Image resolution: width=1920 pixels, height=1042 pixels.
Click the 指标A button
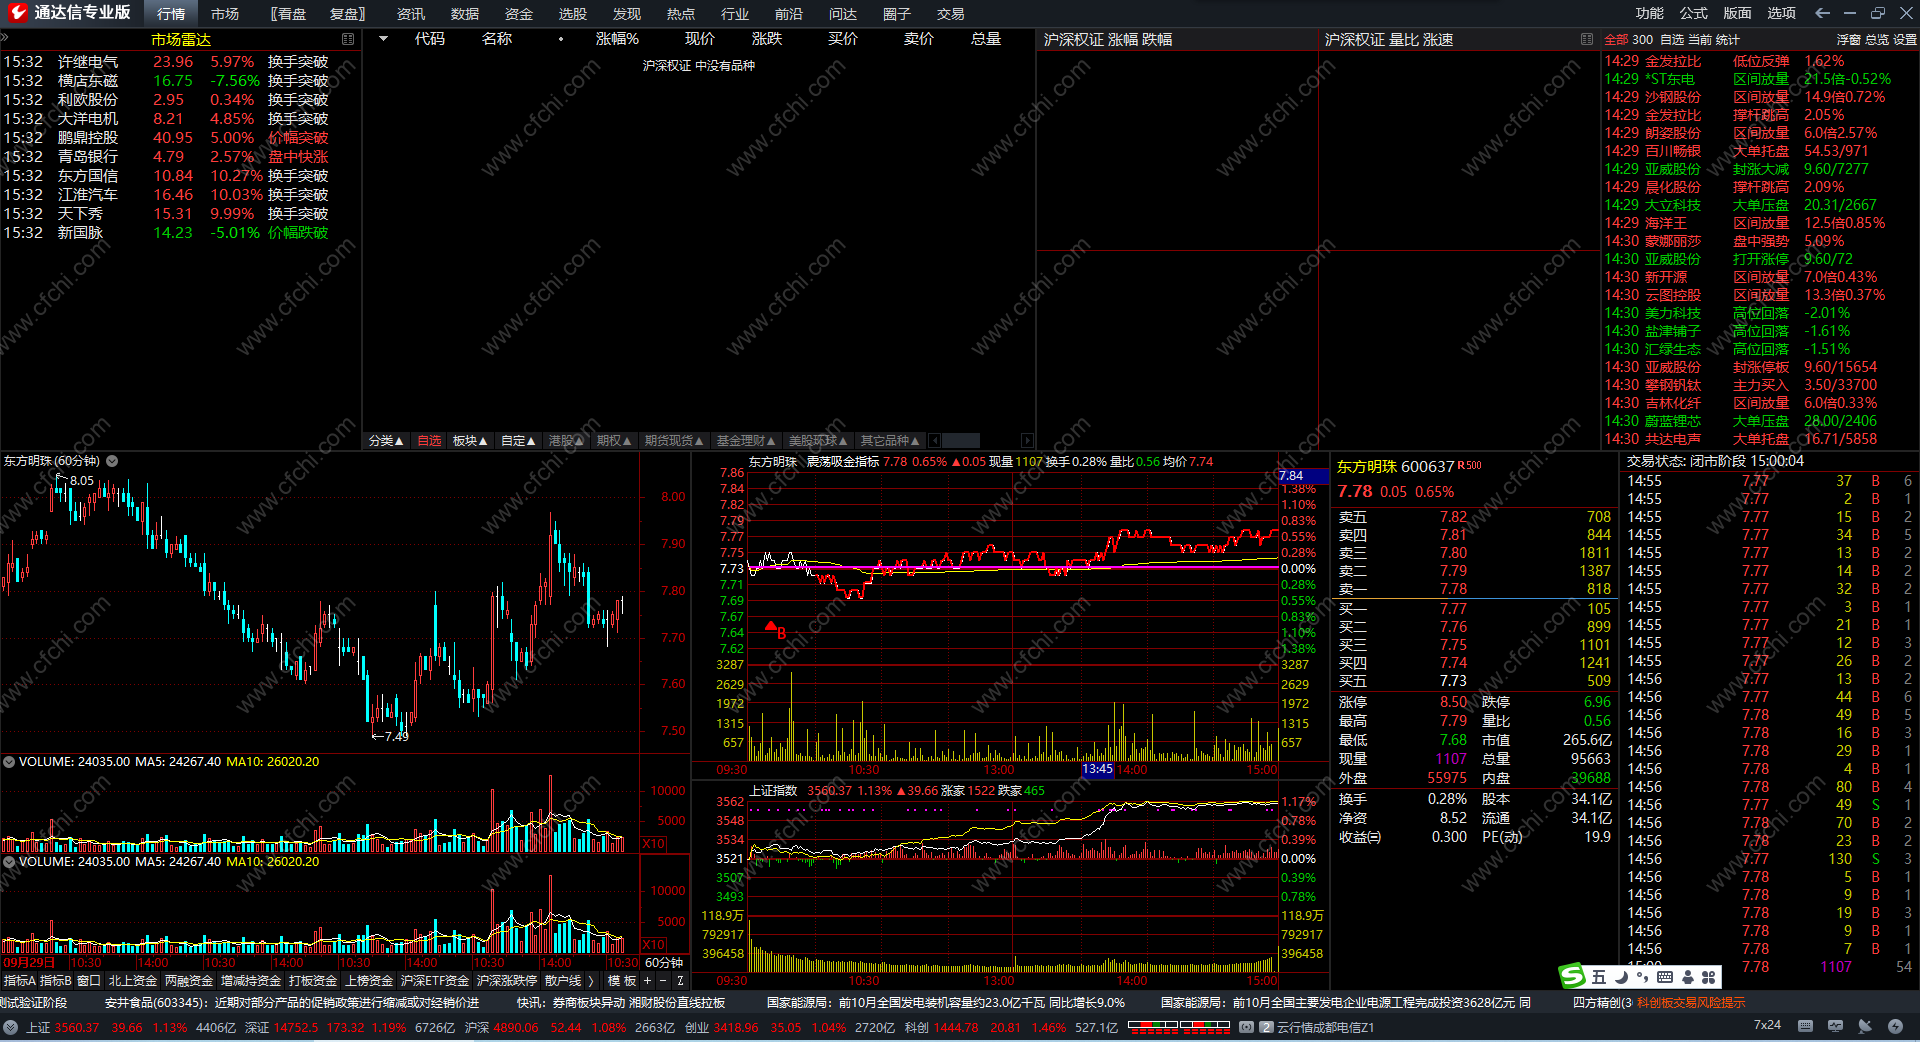[x=19, y=981]
